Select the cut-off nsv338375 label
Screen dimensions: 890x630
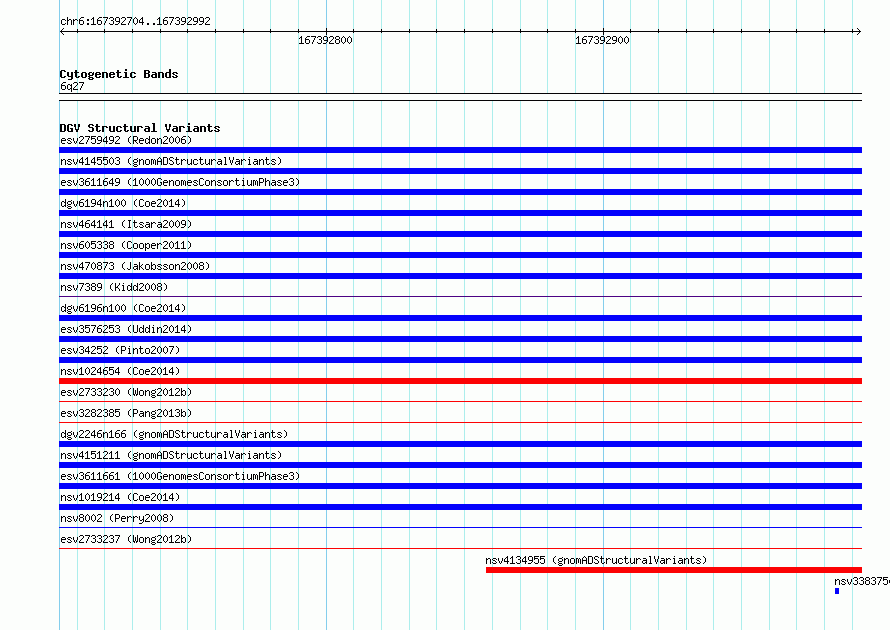[x=862, y=581]
